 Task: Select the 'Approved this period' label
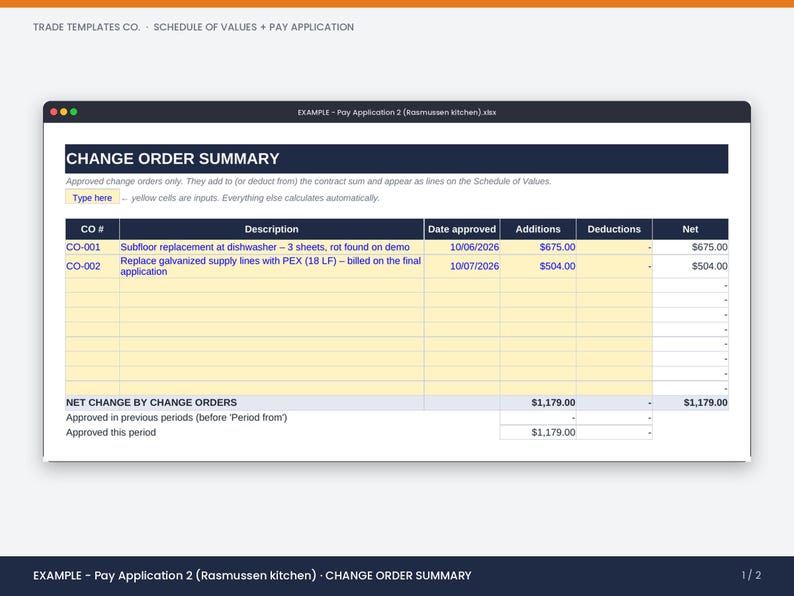click(x=111, y=432)
